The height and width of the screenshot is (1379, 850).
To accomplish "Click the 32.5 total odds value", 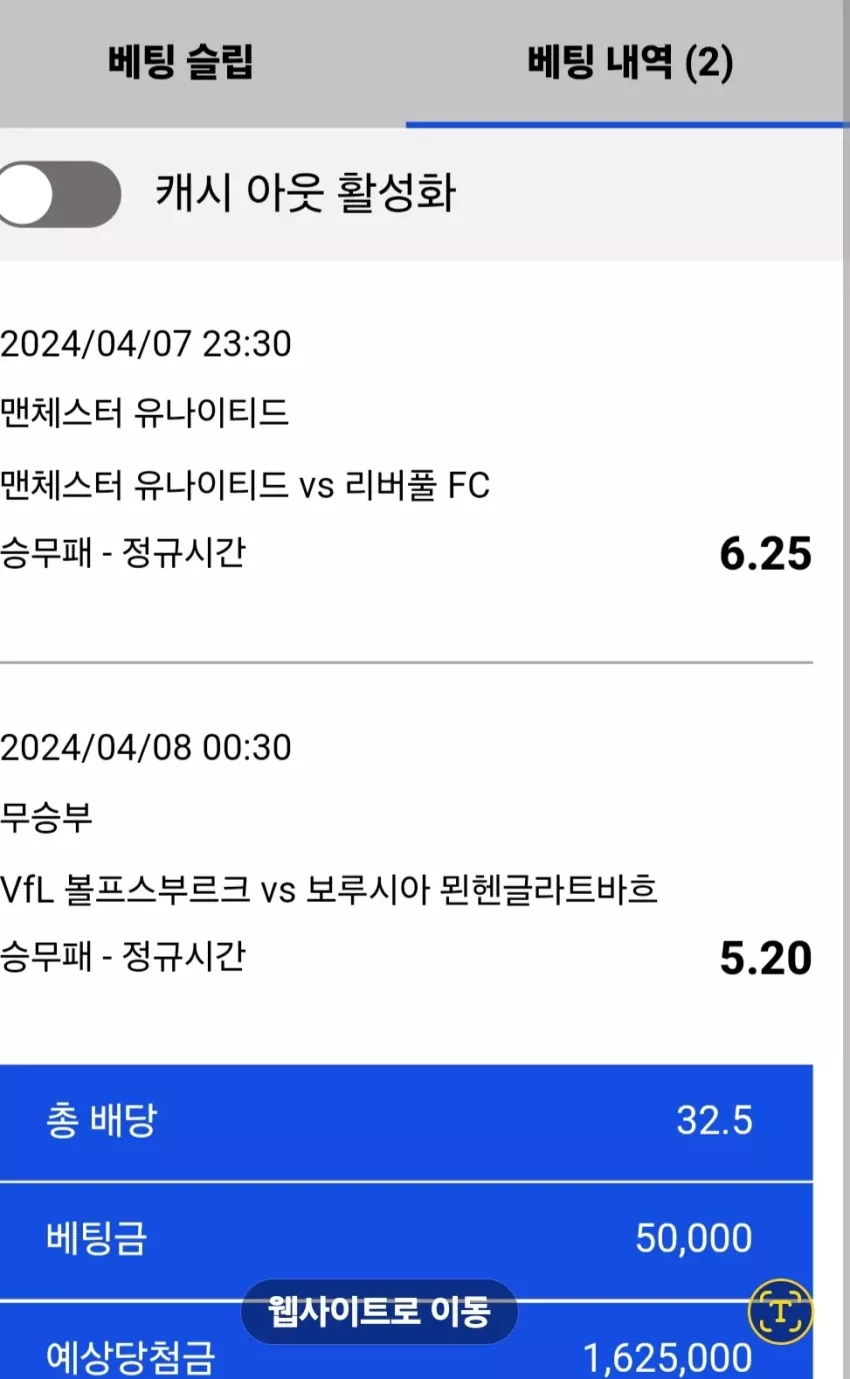I will click(x=714, y=1121).
